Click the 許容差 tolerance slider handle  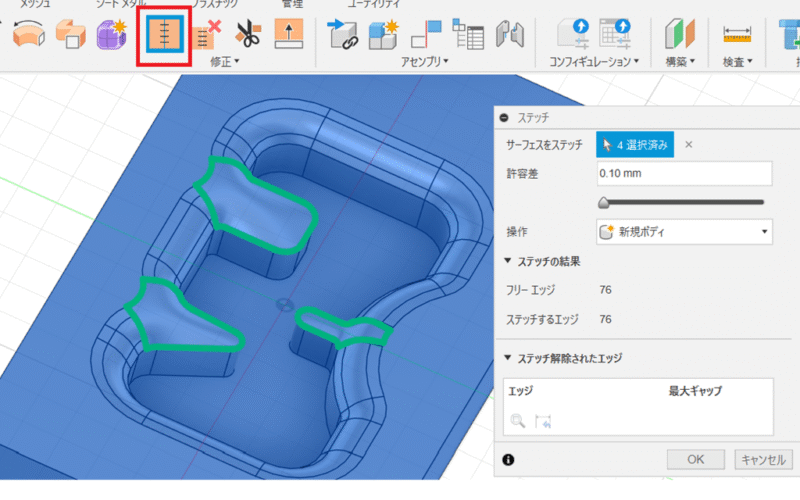click(x=603, y=202)
